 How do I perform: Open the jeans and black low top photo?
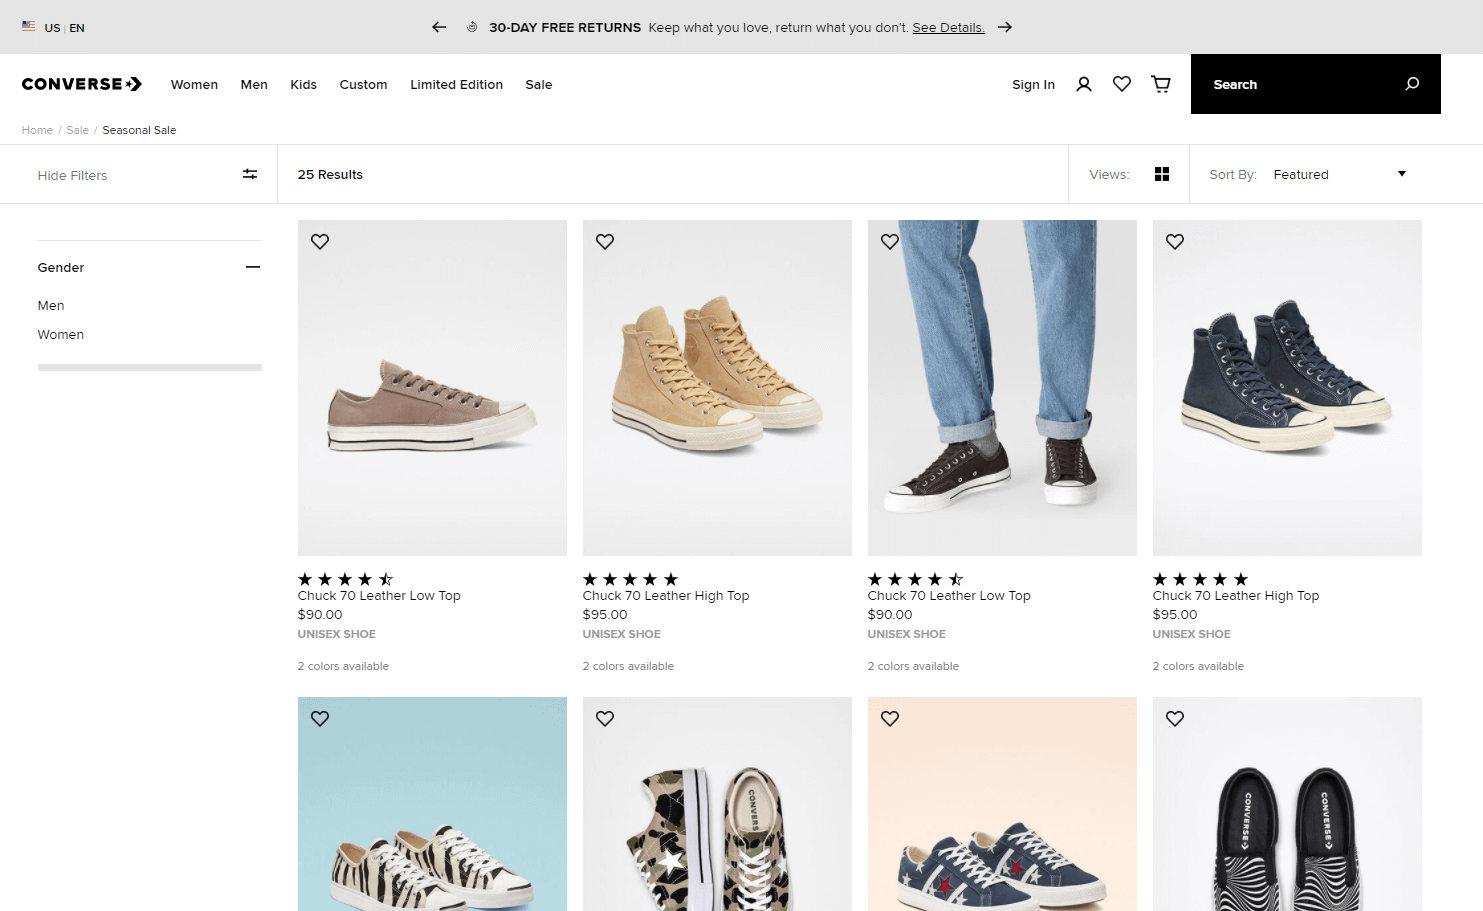click(1002, 388)
